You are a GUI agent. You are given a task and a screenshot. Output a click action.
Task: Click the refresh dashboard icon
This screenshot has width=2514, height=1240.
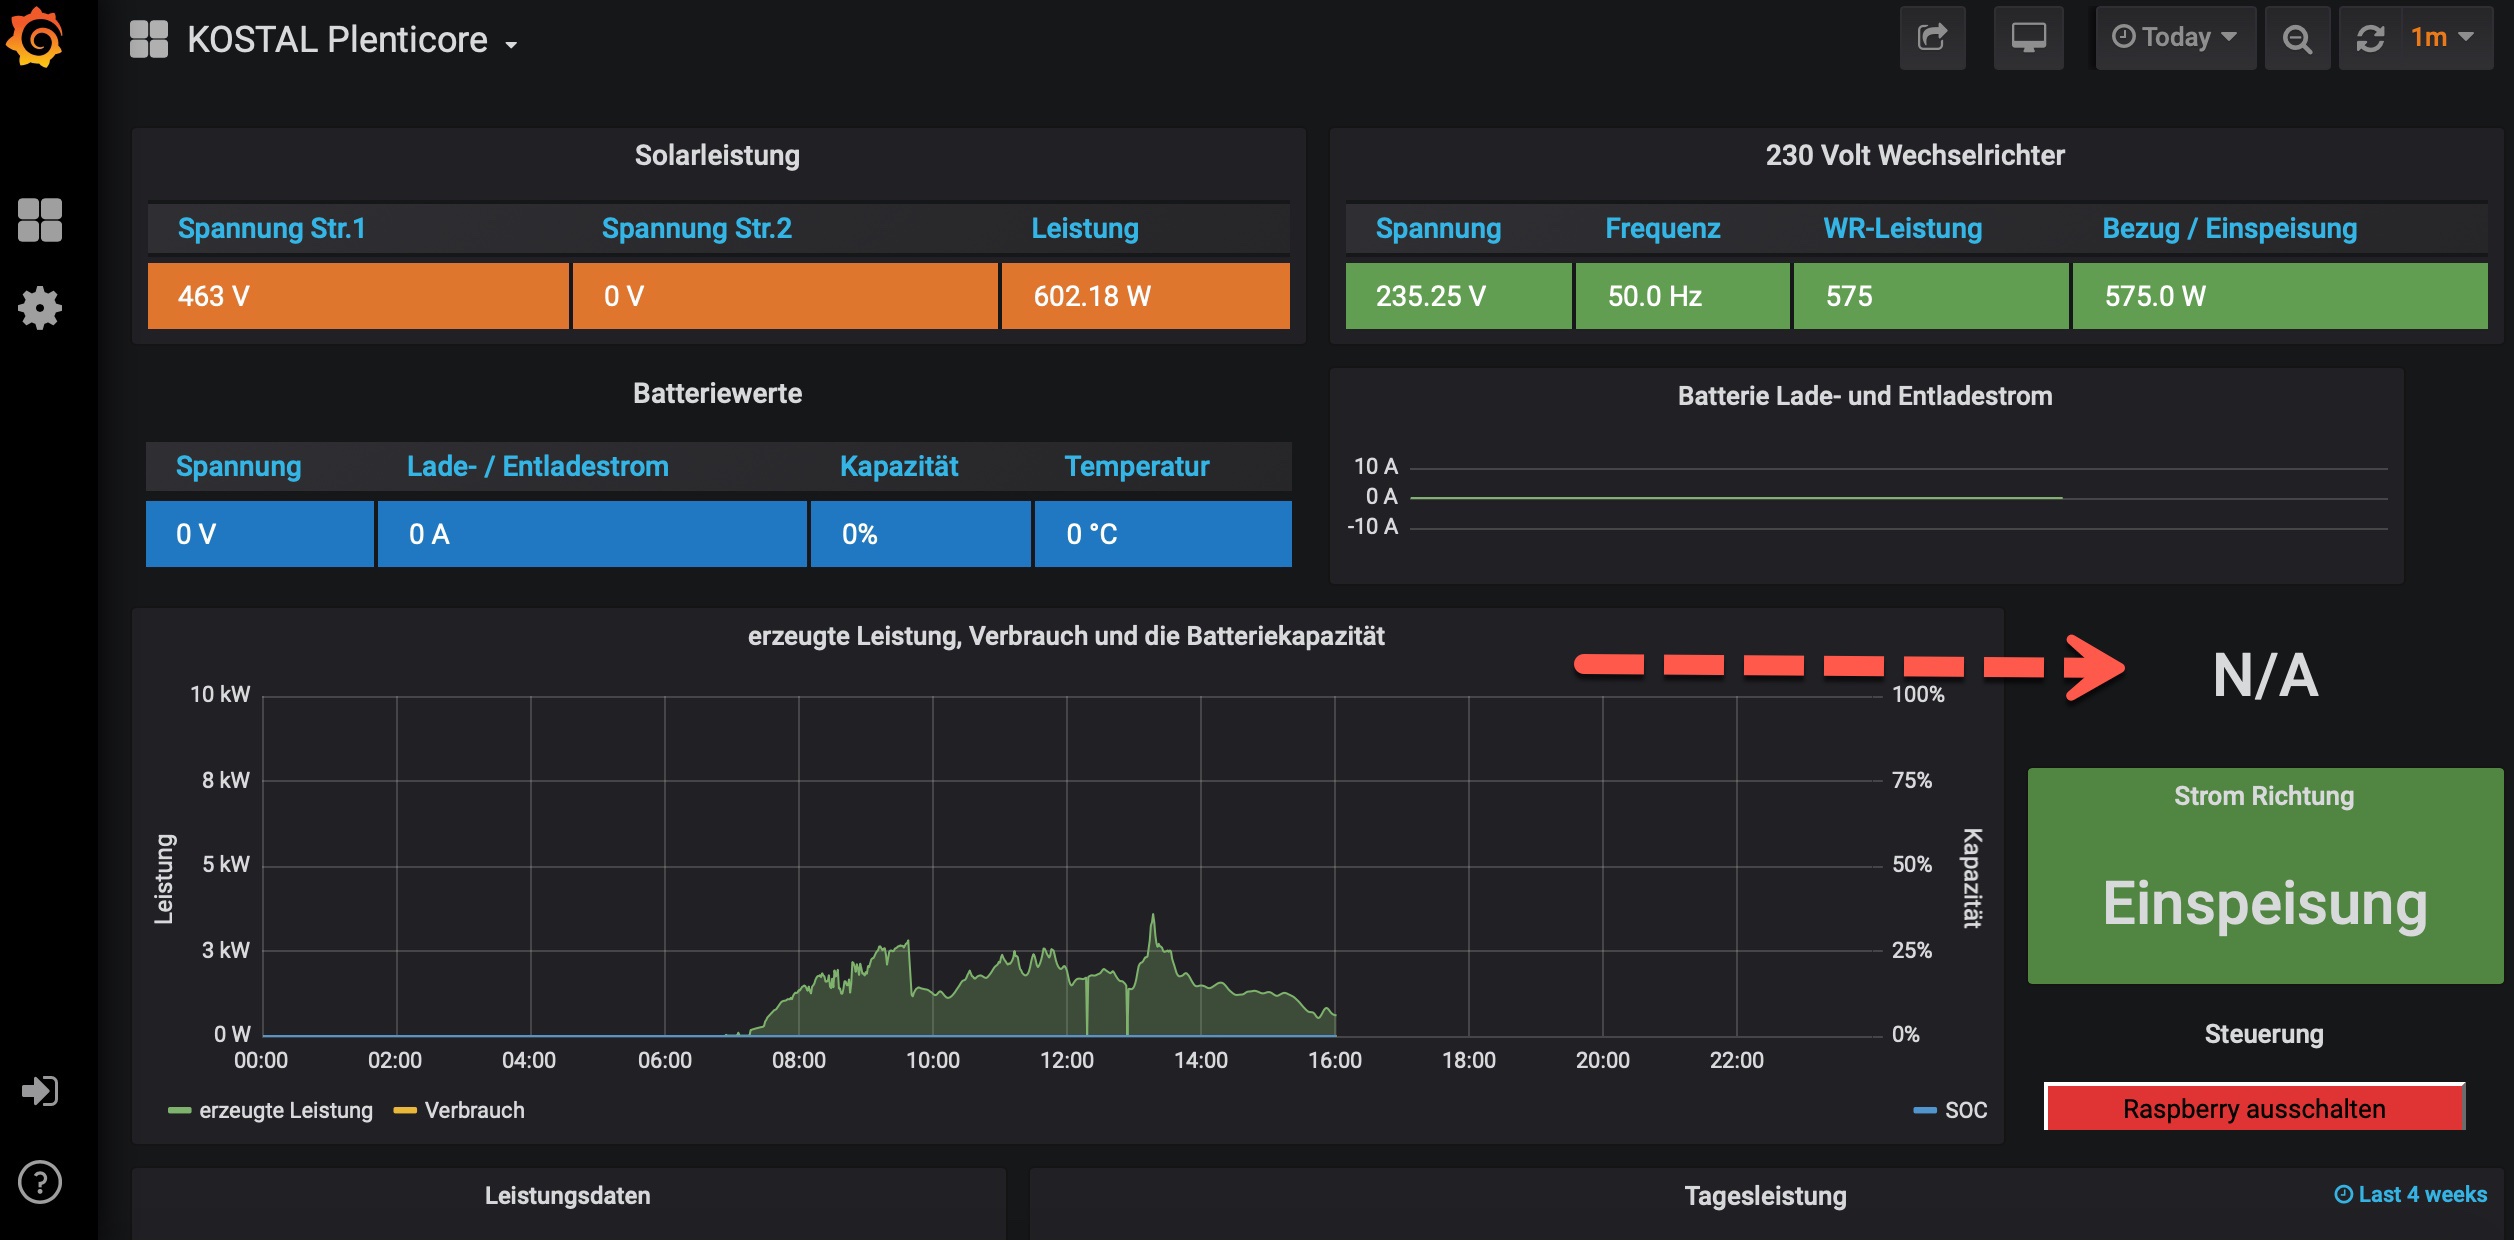[x=2371, y=38]
